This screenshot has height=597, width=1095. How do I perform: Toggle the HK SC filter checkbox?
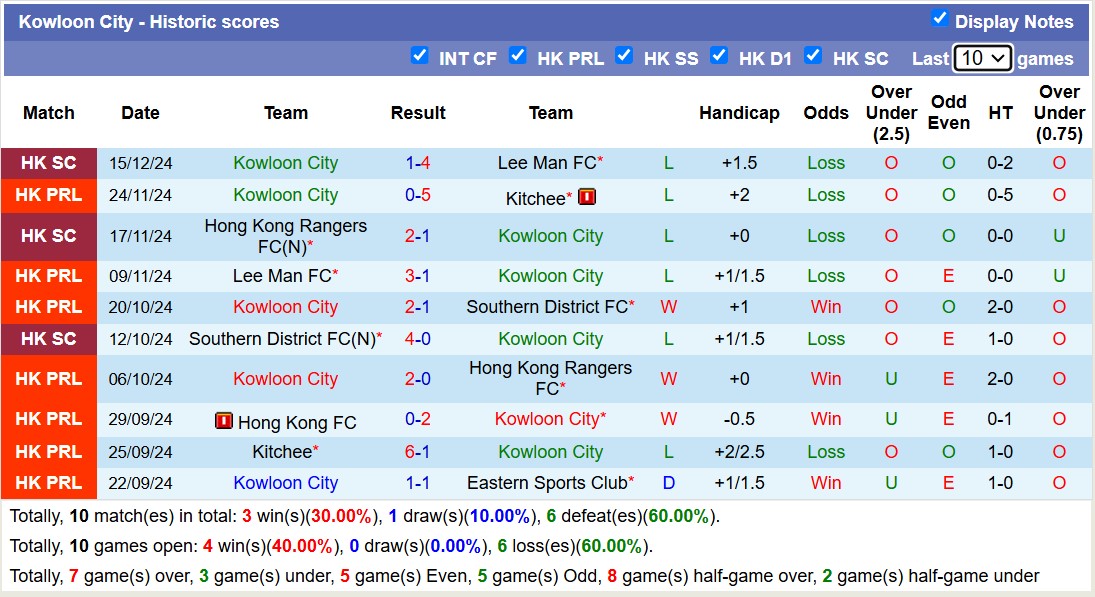pyautogui.click(x=813, y=56)
